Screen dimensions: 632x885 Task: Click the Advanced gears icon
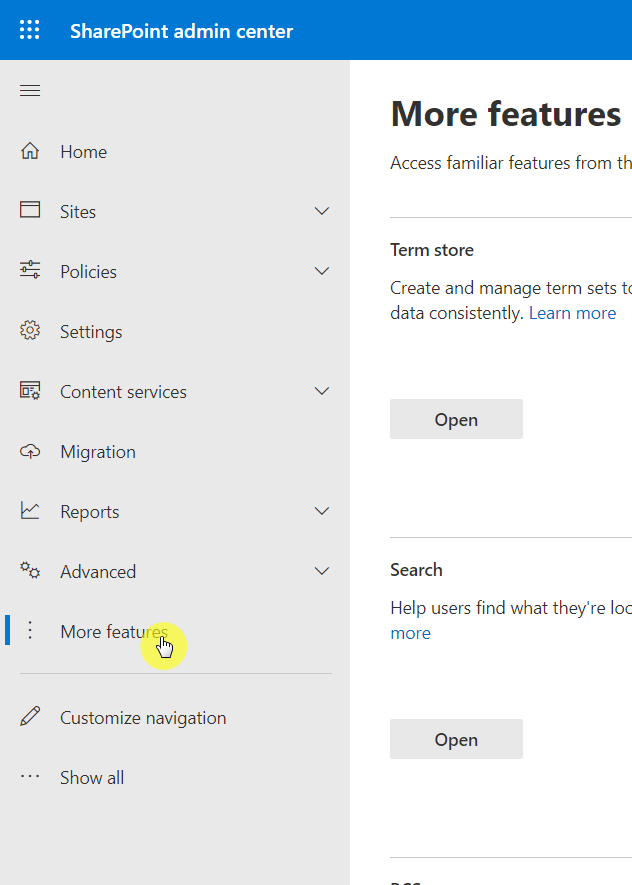30,570
